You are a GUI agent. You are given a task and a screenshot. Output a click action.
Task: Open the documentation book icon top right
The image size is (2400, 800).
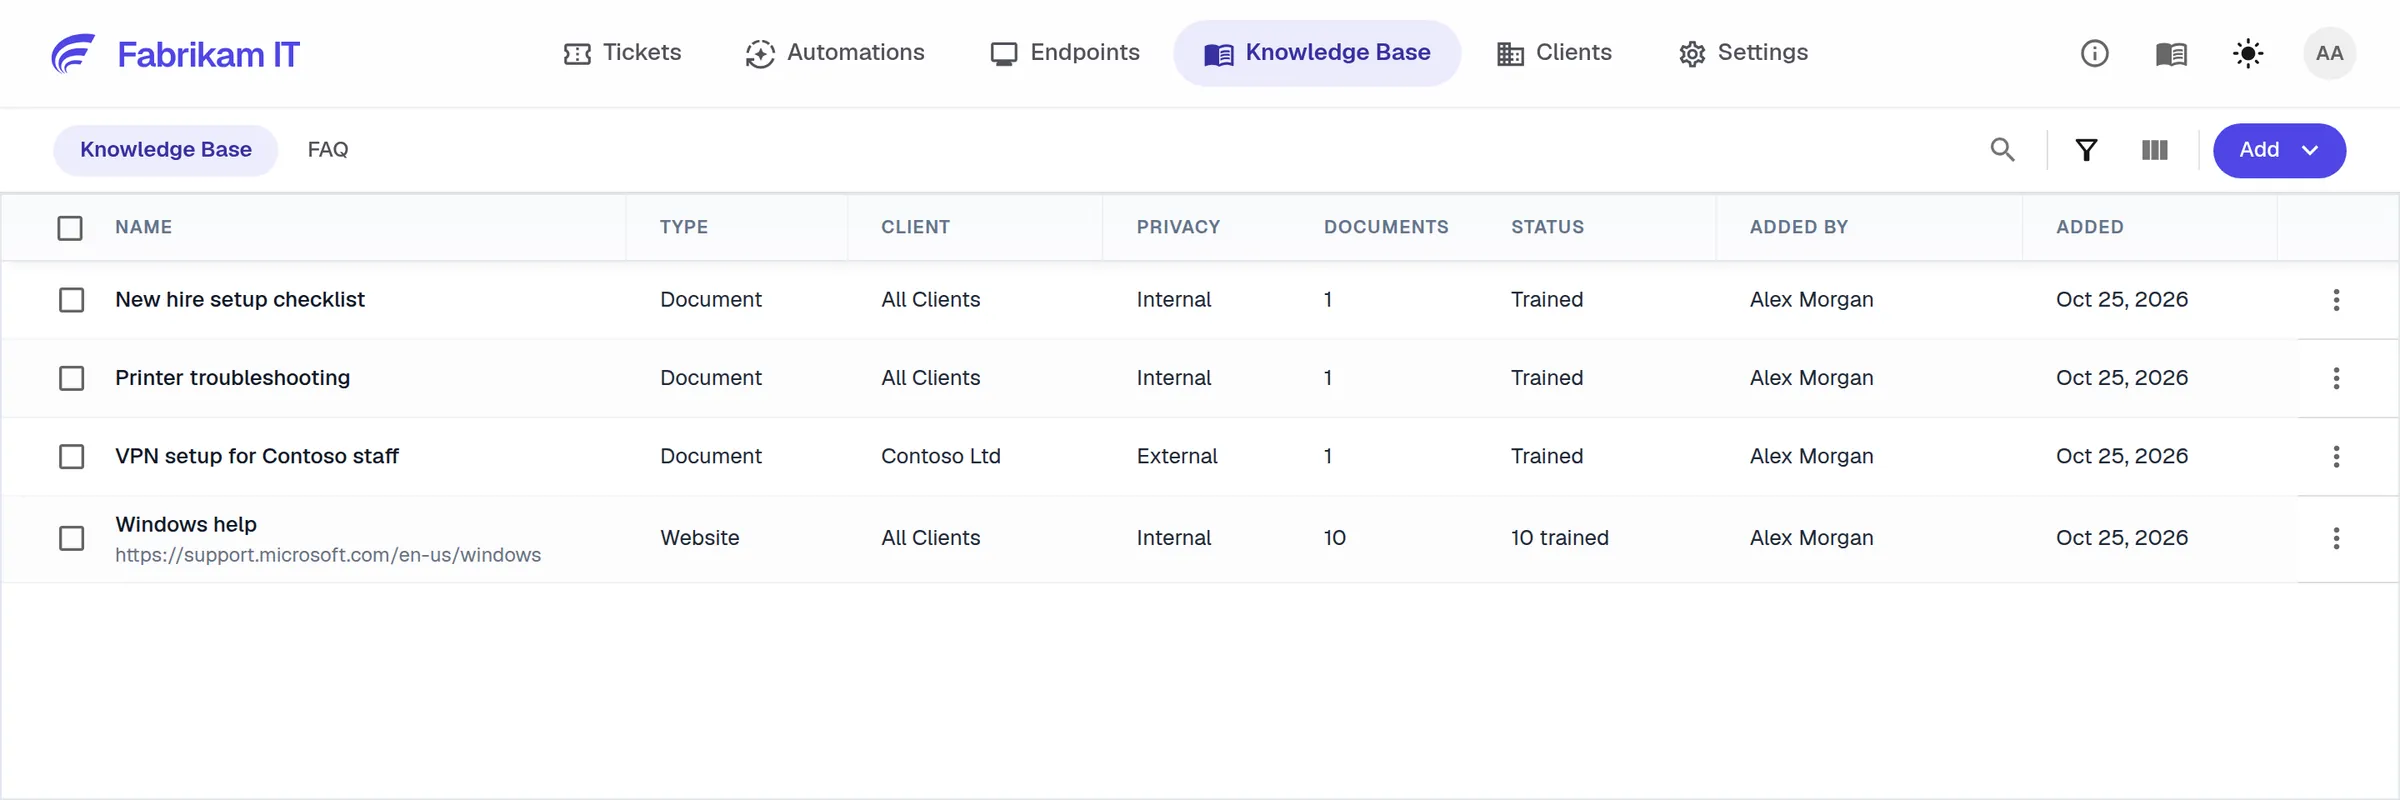[x=2171, y=53]
